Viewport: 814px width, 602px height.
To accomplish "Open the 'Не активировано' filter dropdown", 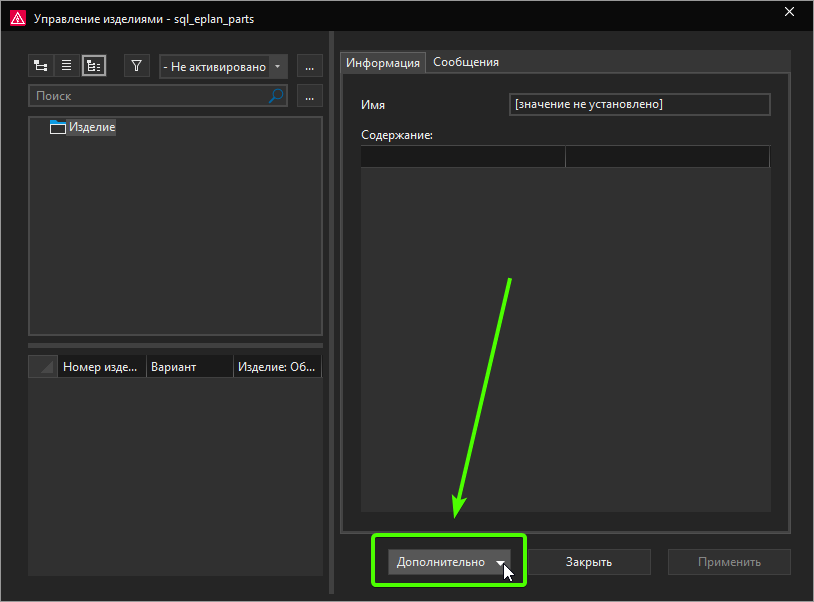I will pos(223,67).
